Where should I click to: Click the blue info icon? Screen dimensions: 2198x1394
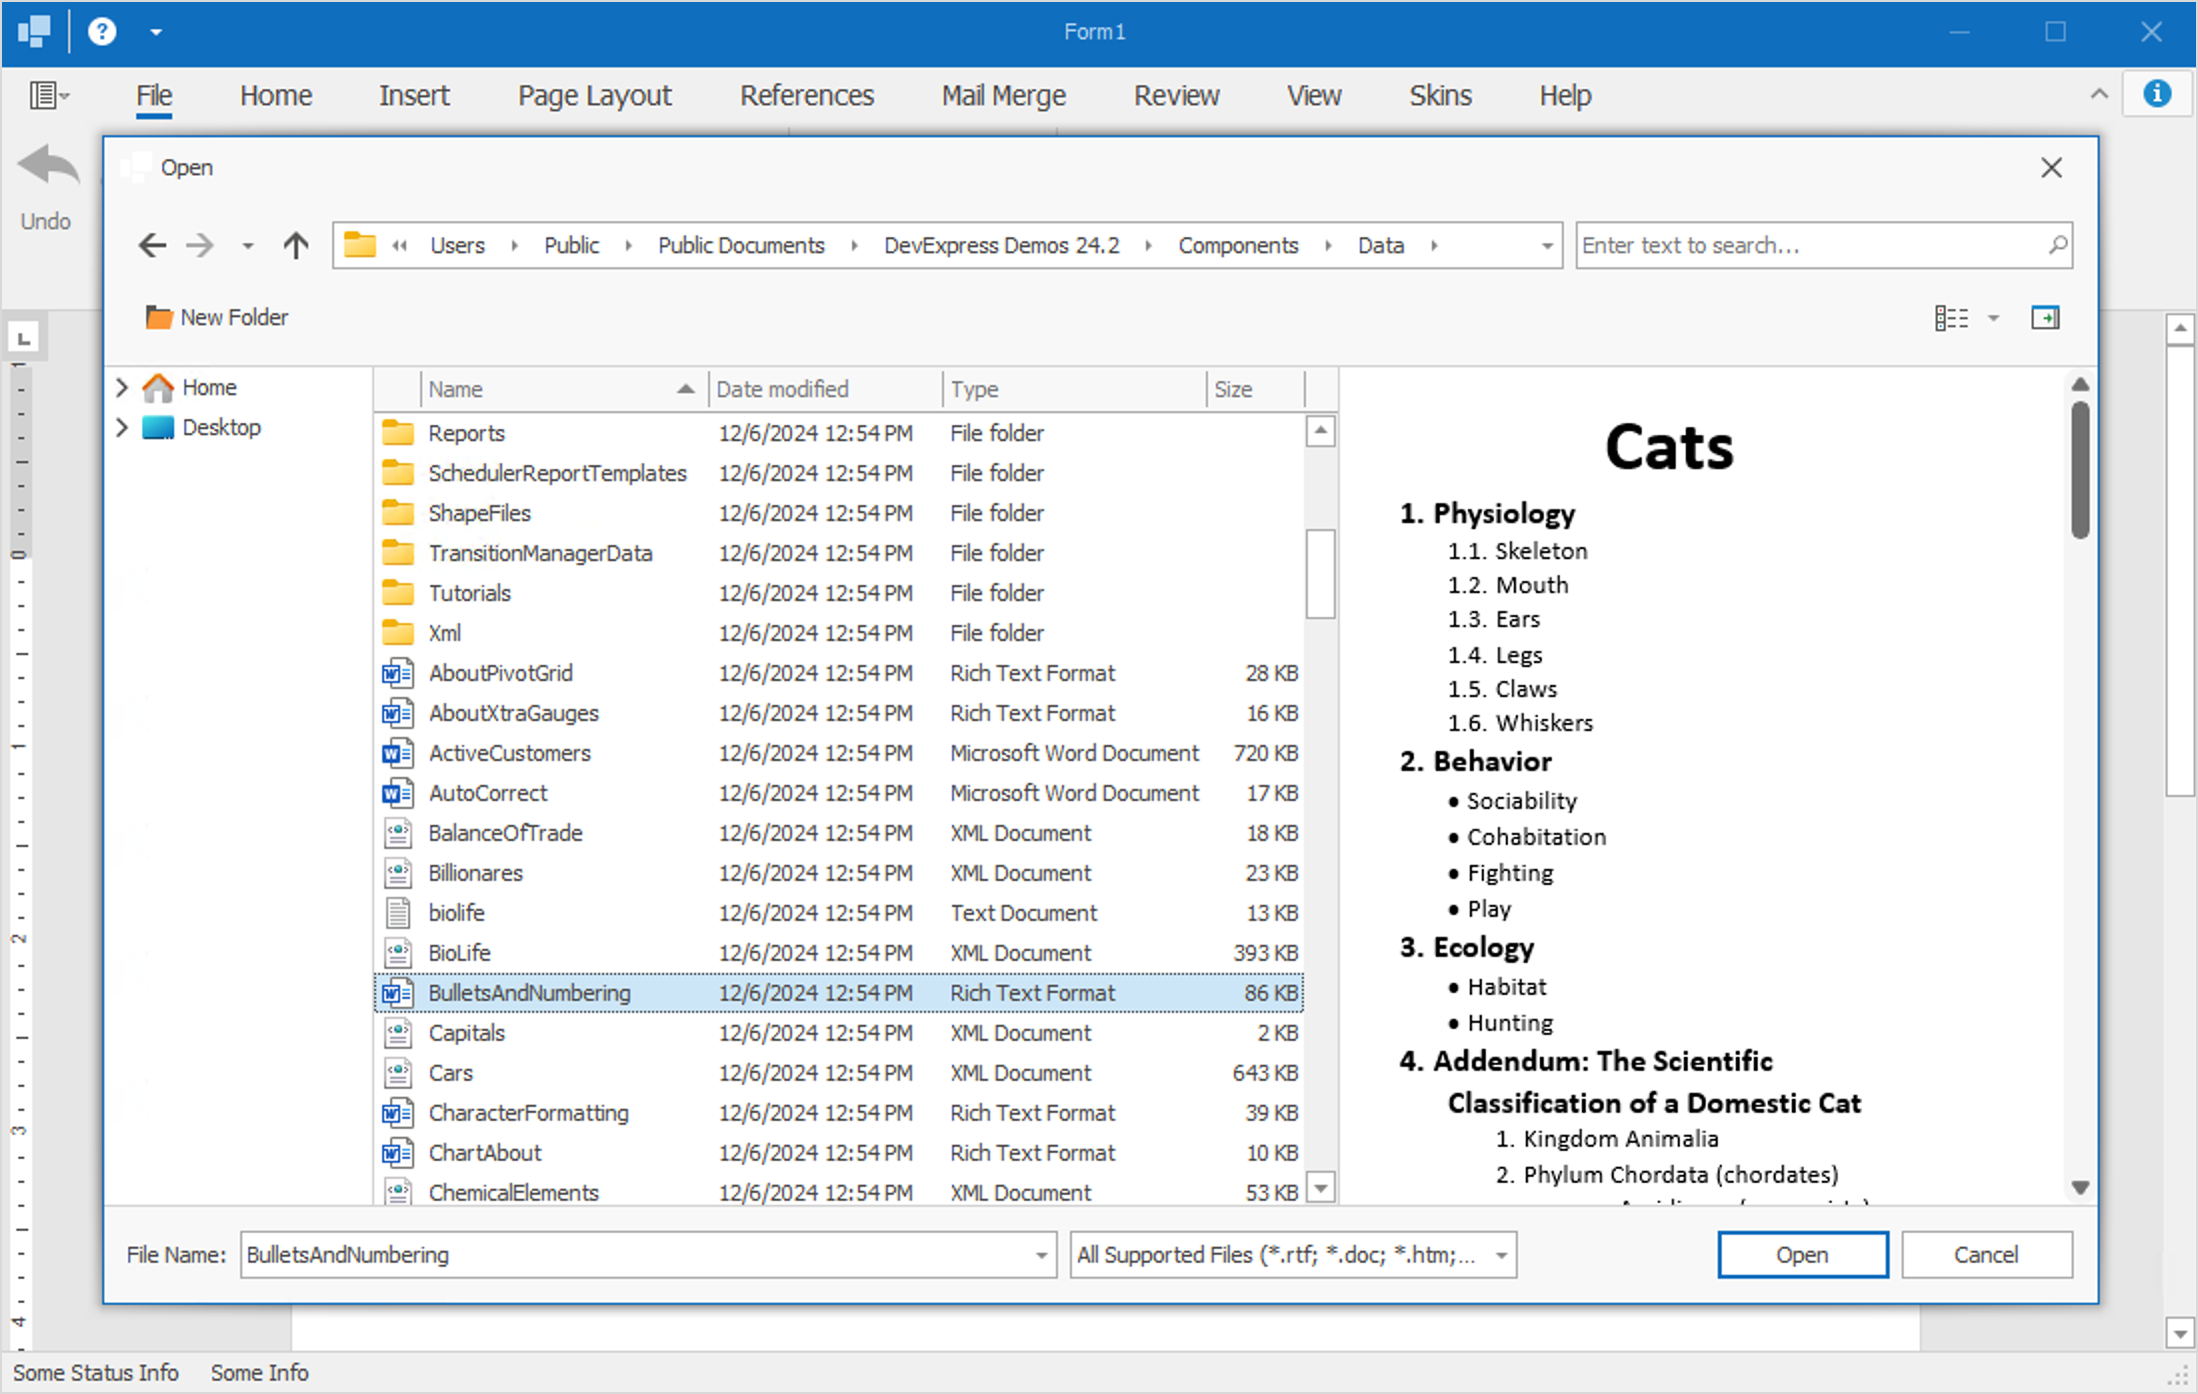(x=2157, y=94)
